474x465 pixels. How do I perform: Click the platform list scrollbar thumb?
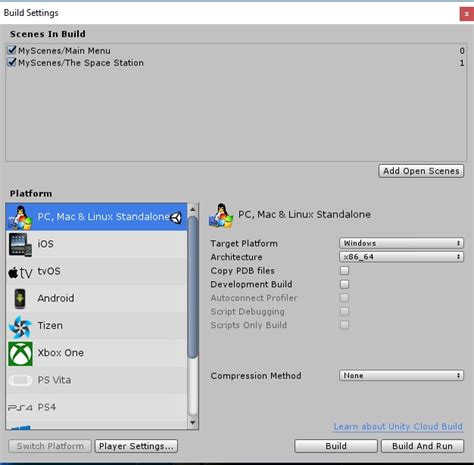pos(193,287)
